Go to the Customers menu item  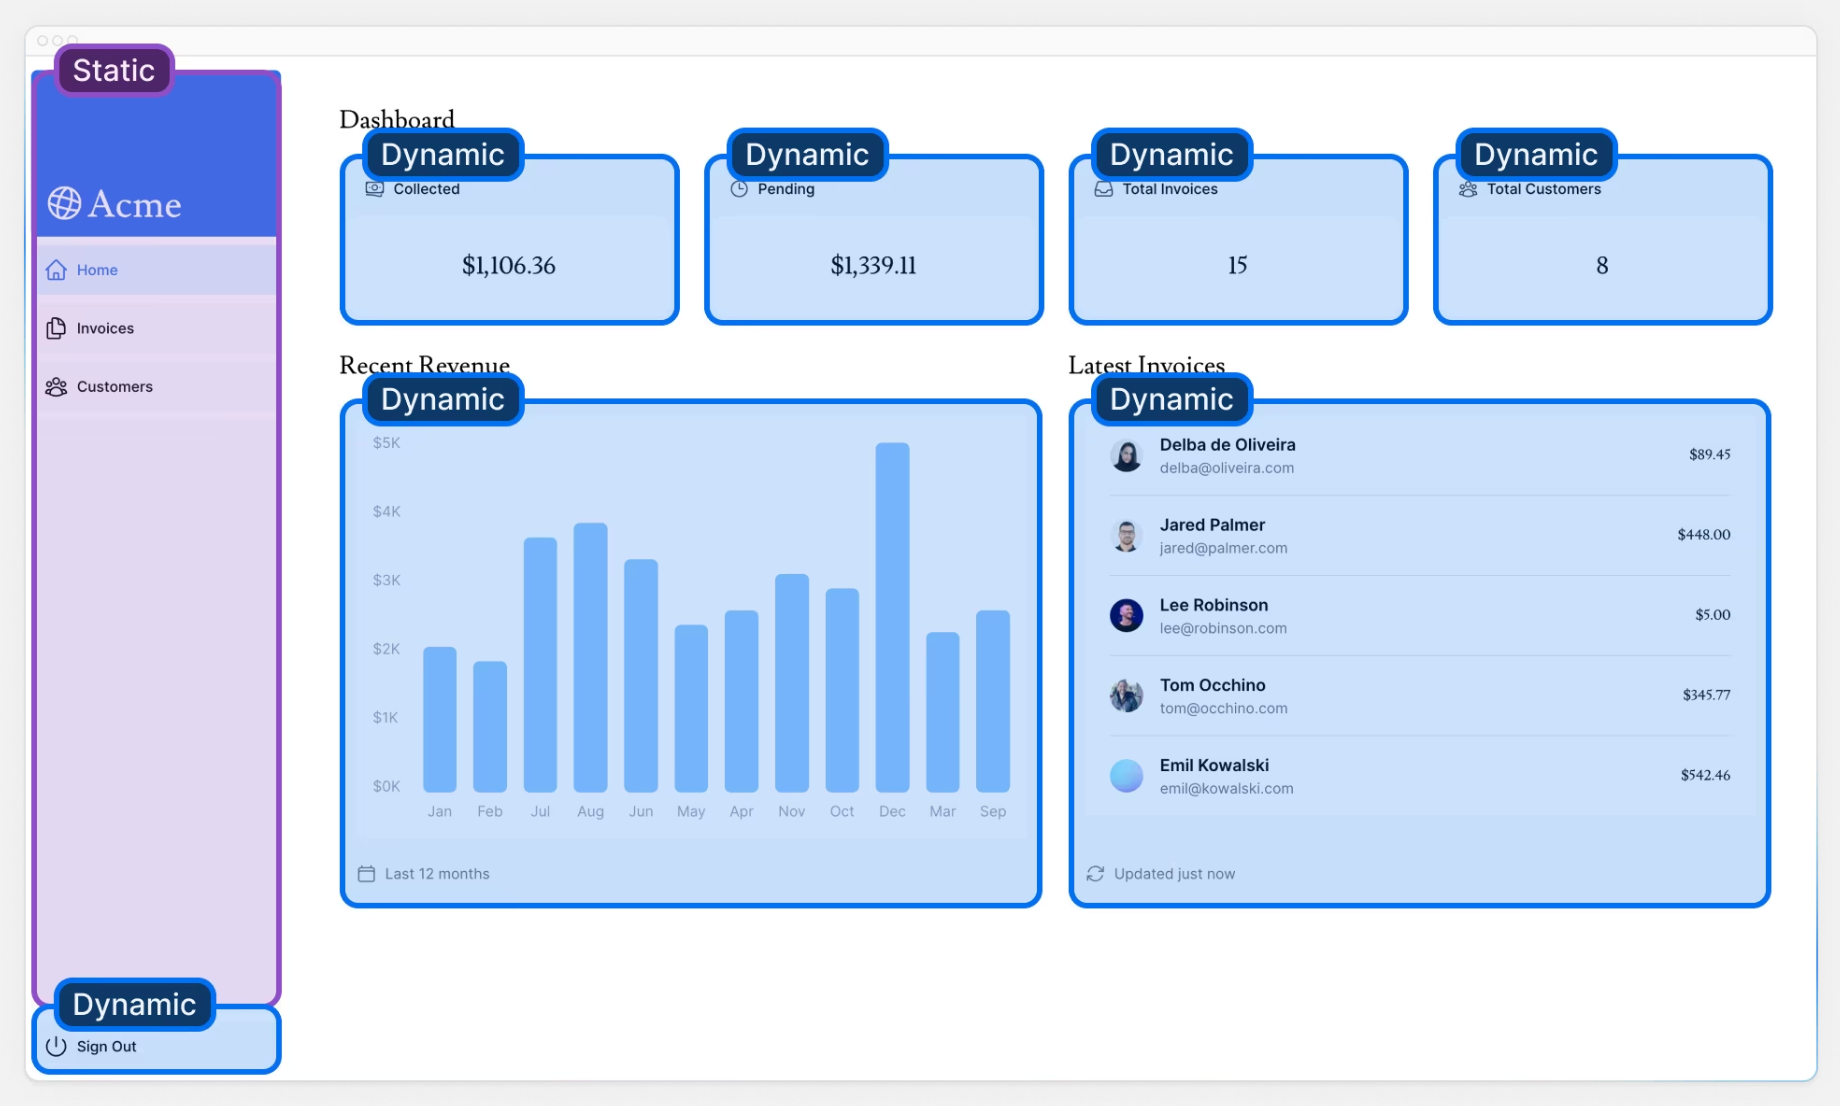coord(114,387)
